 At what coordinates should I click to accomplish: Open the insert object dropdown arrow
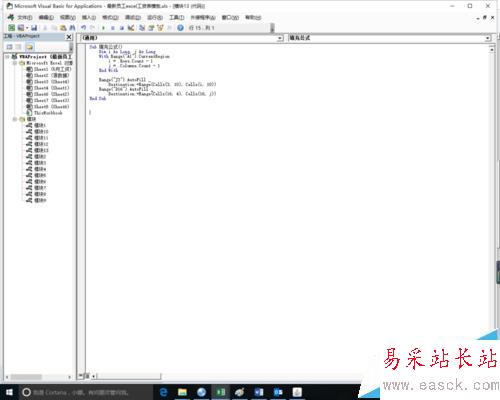[x=27, y=28]
